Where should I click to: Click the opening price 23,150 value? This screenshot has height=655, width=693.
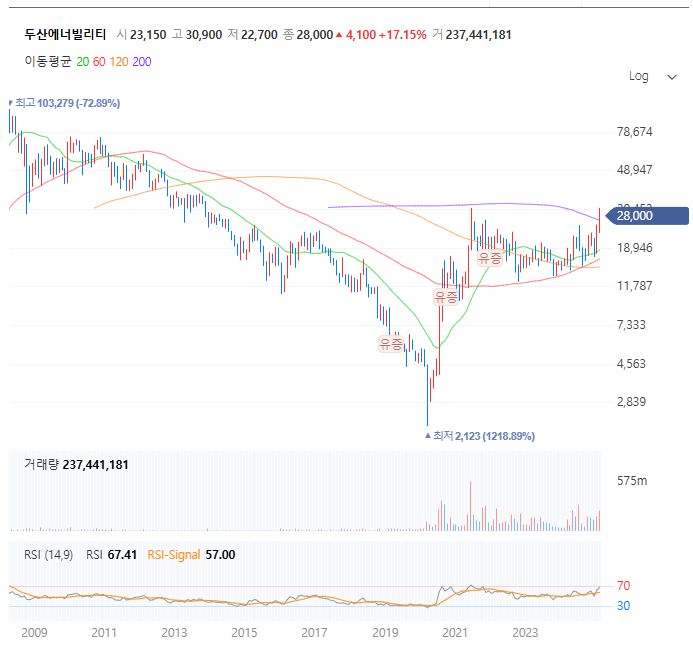pyautogui.click(x=148, y=35)
